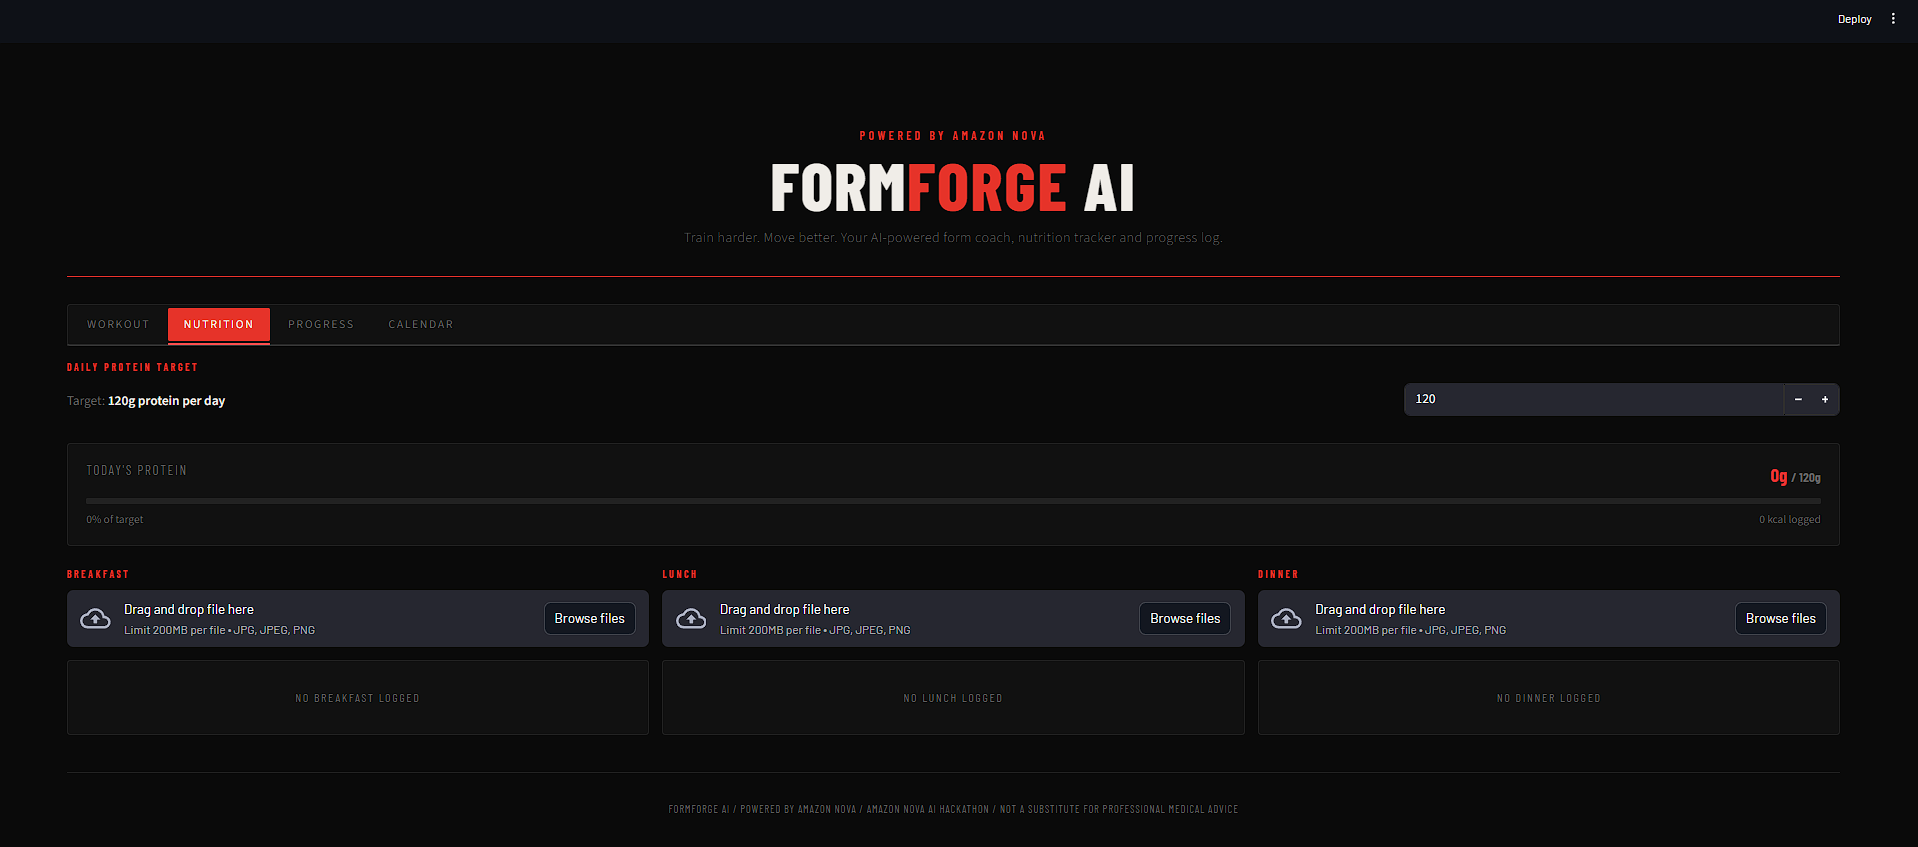The image size is (1918, 847).
Task: Click the FORMFORGE AI title
Action: (953, 188)
